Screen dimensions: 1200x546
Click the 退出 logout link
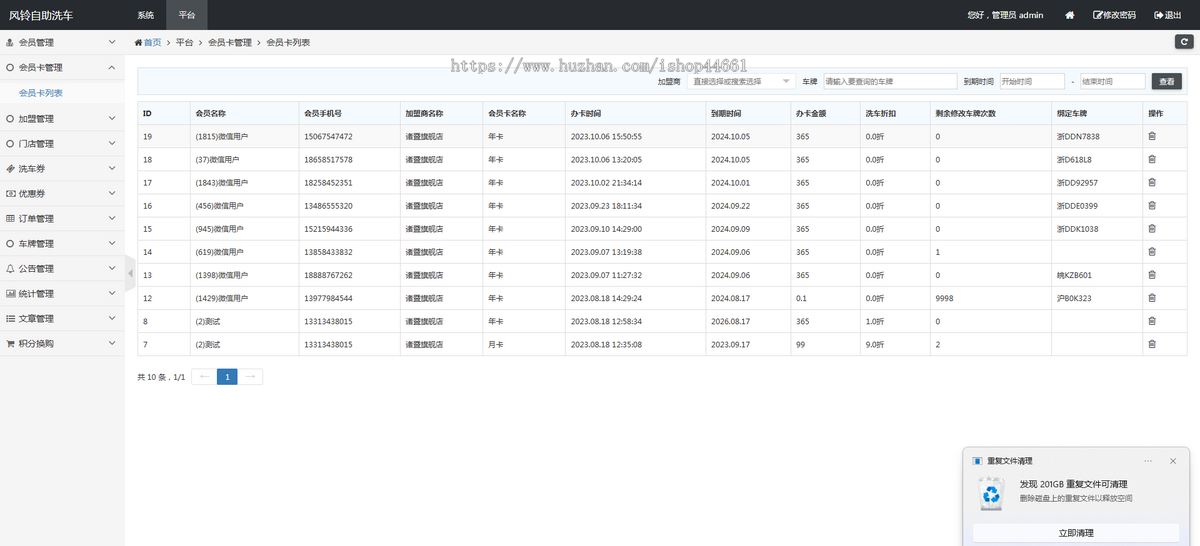(x=1167, y=15)
